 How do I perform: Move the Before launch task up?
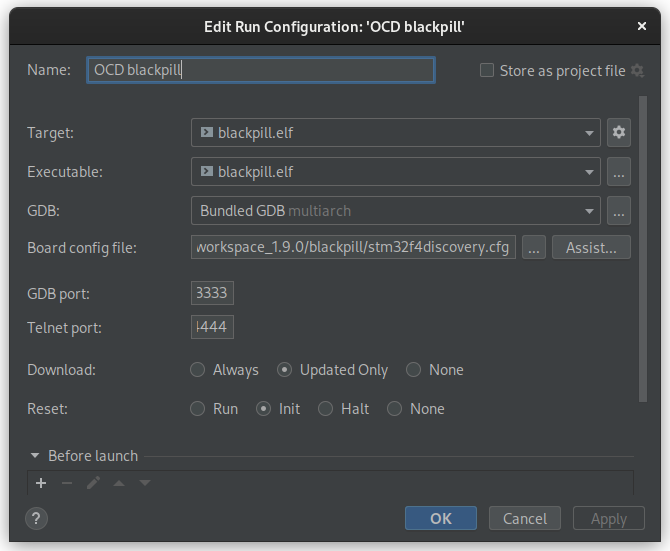(x=119, y=483)
